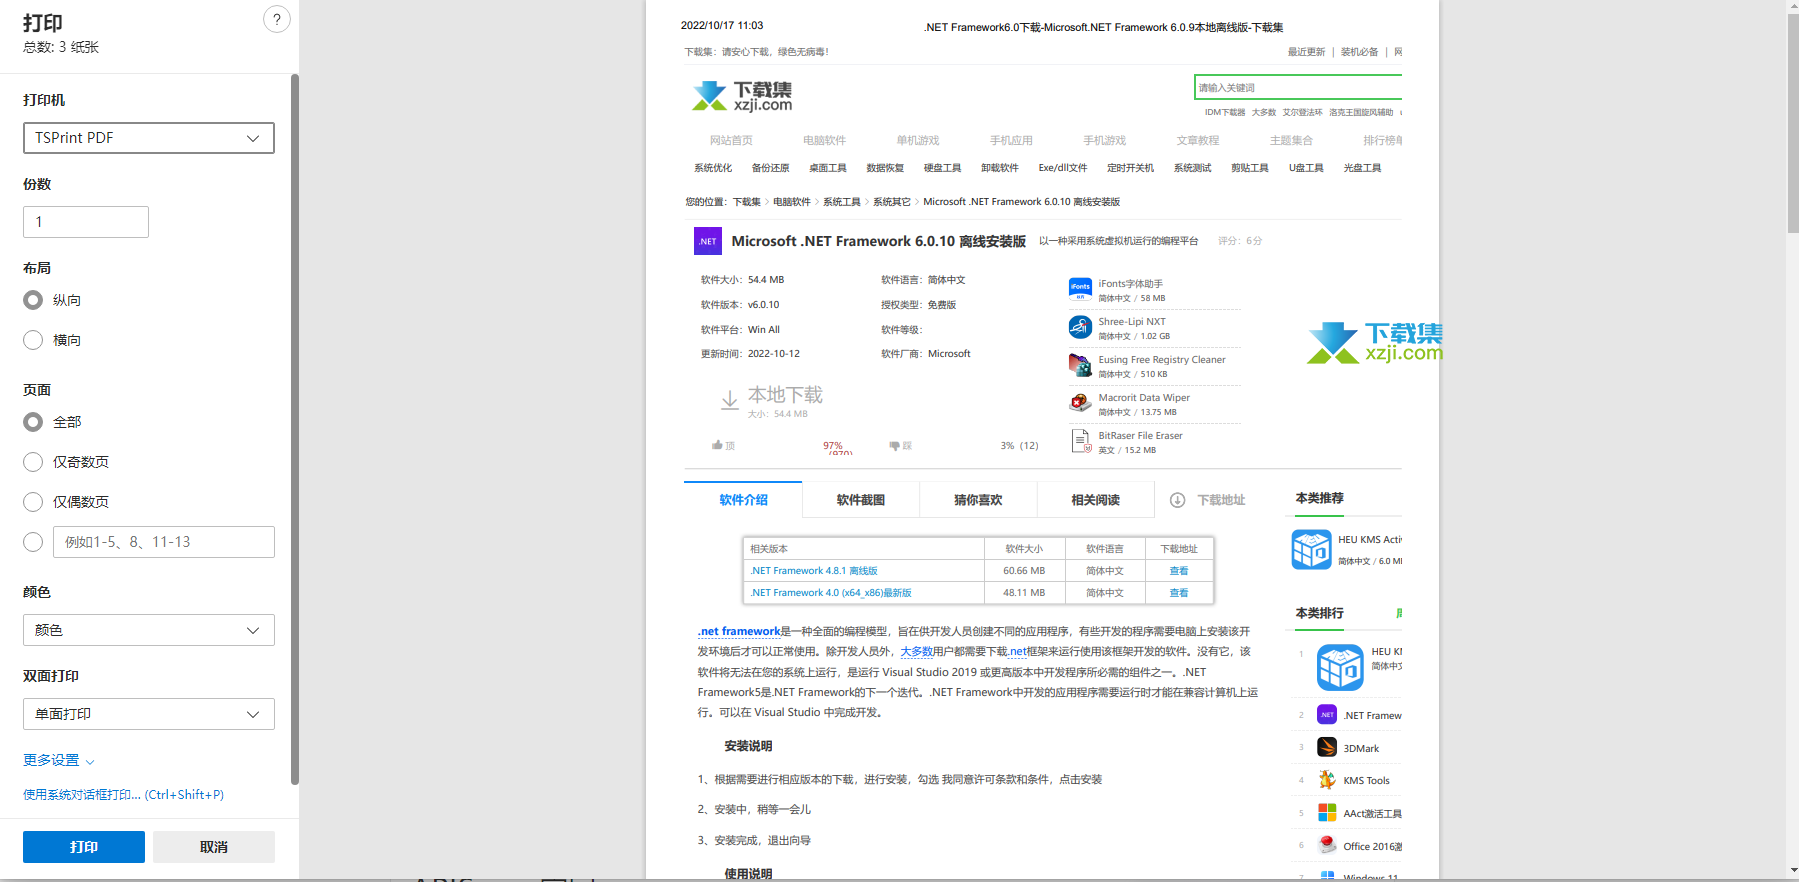Open .NET Framework 4.8.1 离线版 link
The image size is (1799, 882).
[x=814, y=571]
